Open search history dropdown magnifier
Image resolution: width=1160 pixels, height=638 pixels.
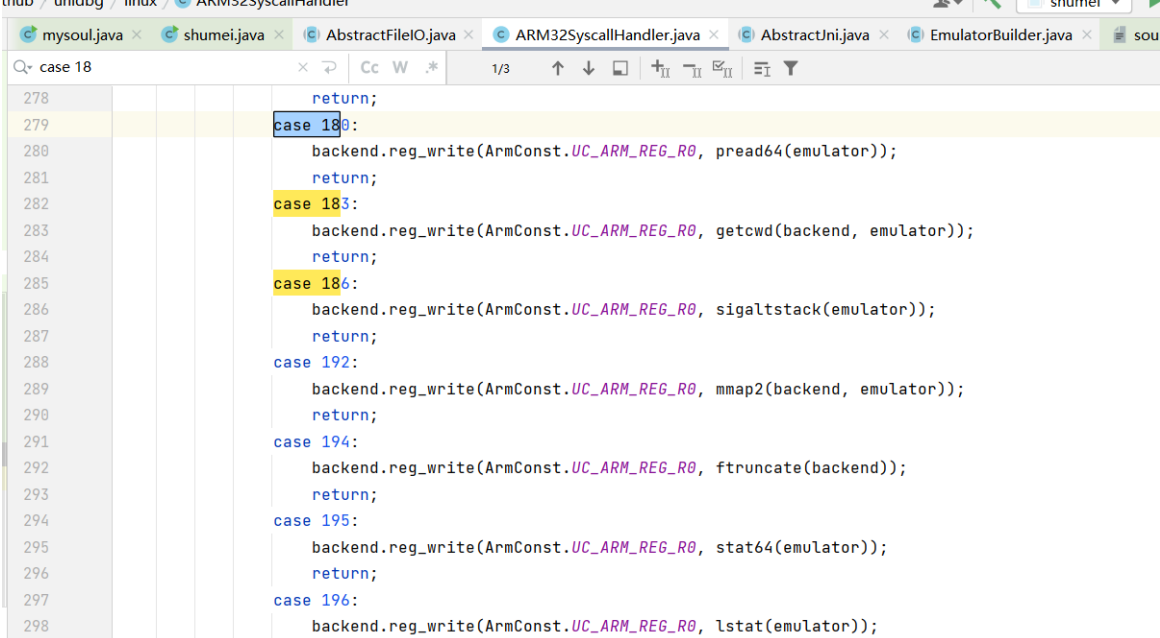[x=22, y=67]
